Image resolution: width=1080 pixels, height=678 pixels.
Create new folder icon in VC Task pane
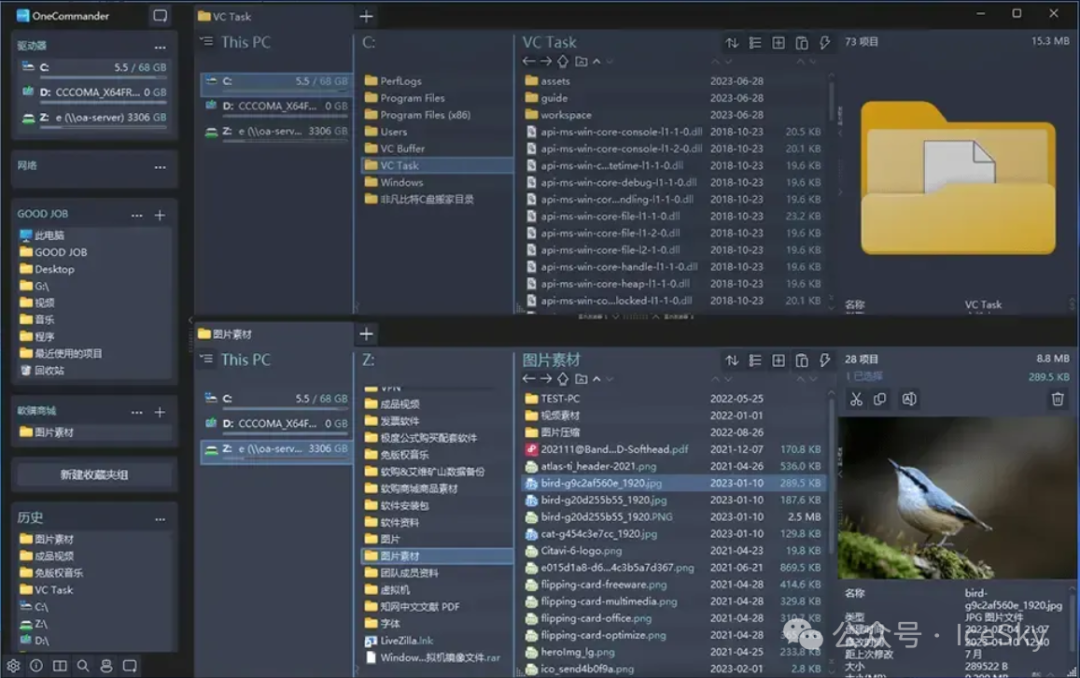[581, 62]
